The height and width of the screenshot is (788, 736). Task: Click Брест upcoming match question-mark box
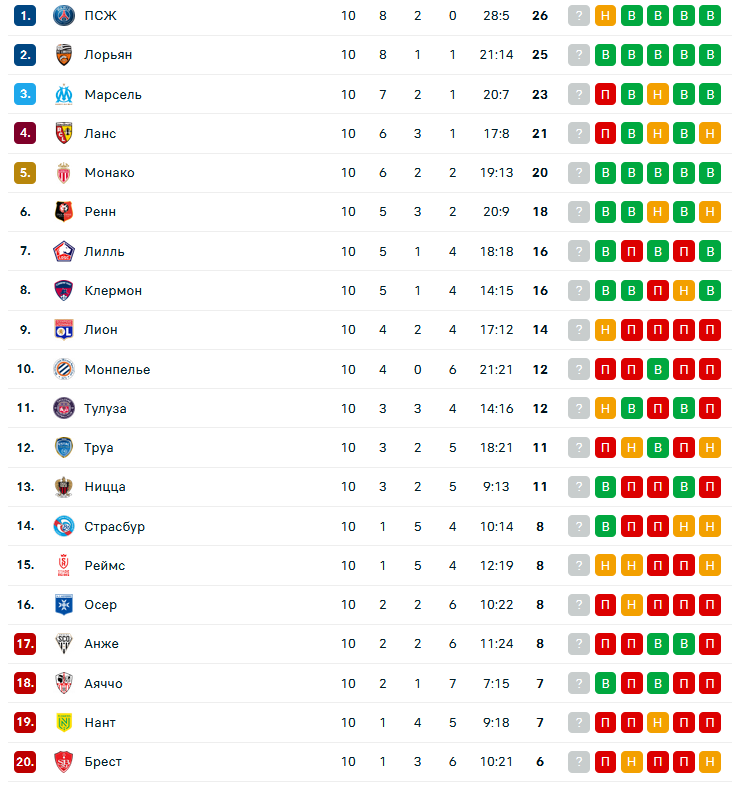pyautogui.click(x=579, y=761)
